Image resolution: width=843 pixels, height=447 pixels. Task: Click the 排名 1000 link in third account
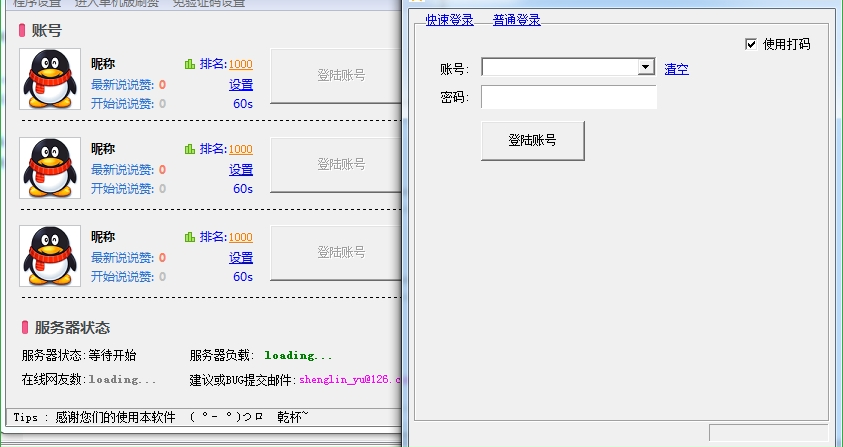[240, 237]
